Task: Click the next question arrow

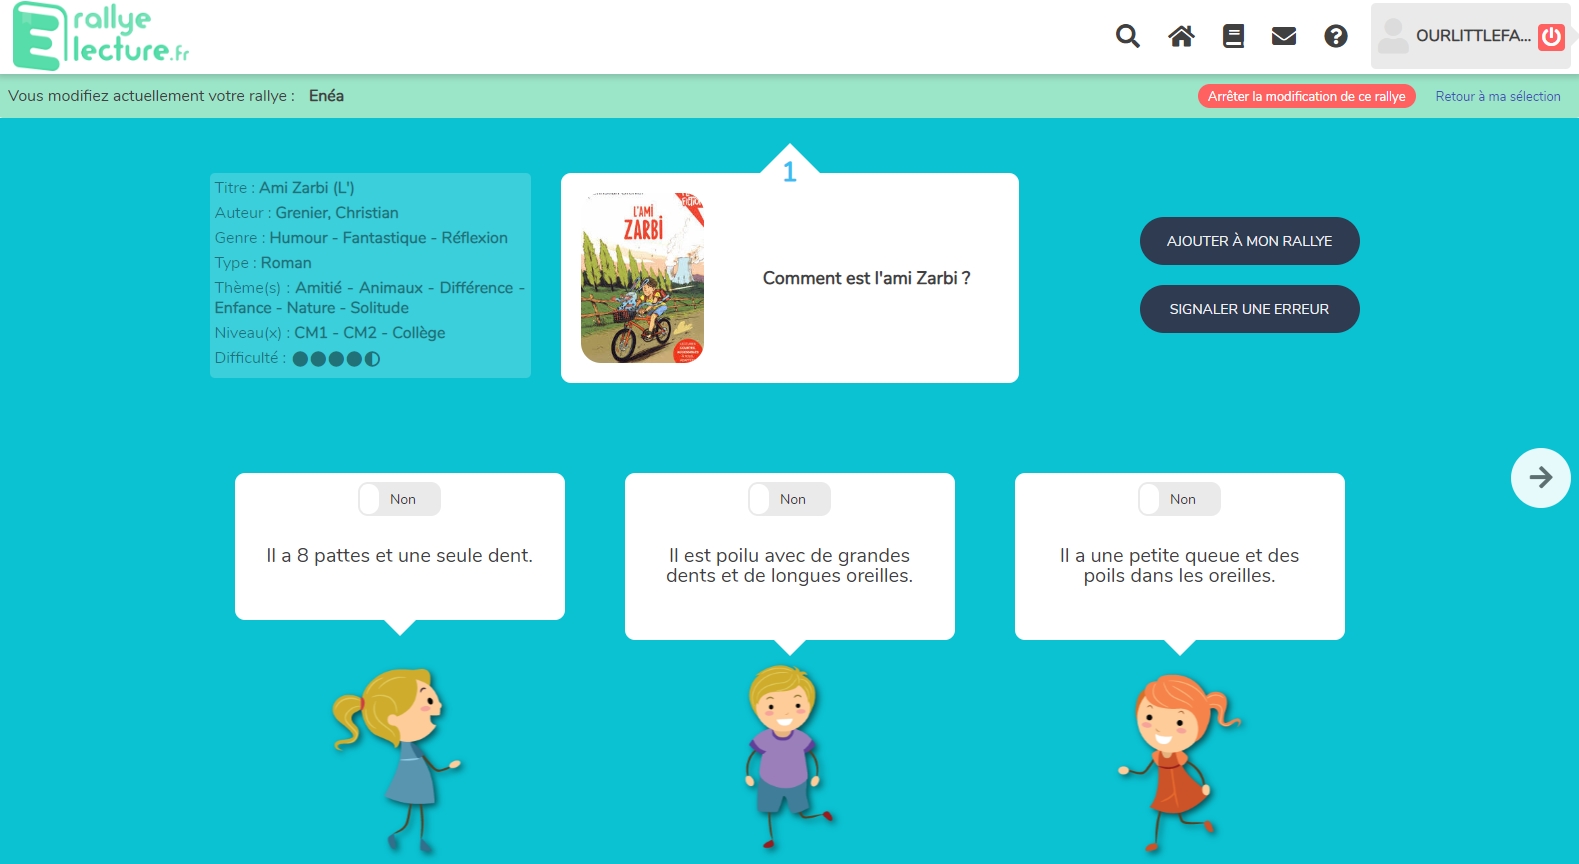Action: [x=1540, y=478]
